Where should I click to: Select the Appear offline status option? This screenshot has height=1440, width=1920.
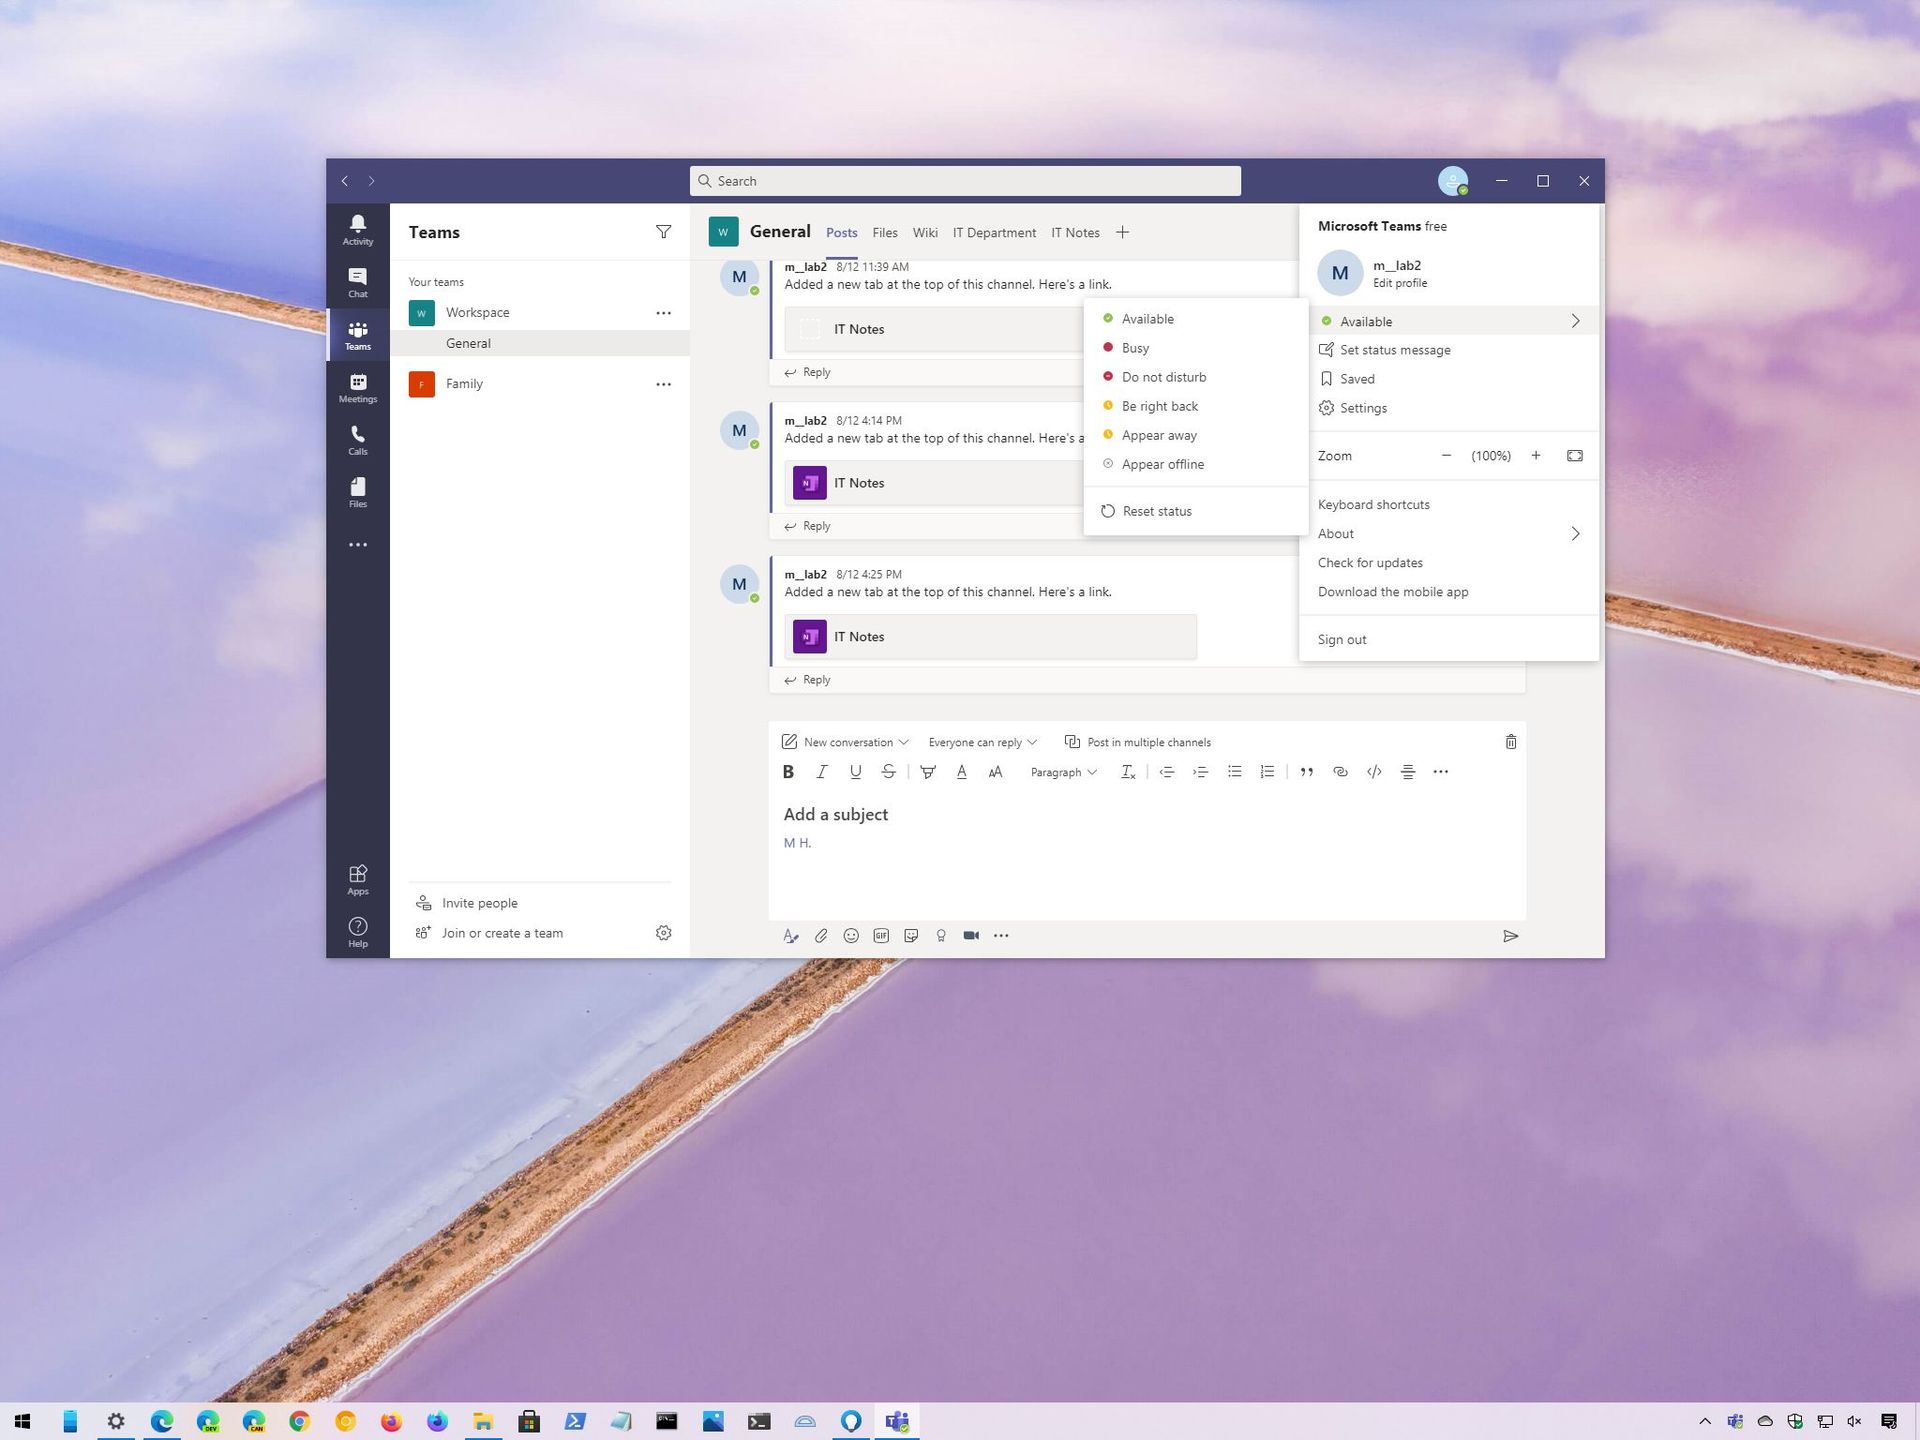point(1163,464)
